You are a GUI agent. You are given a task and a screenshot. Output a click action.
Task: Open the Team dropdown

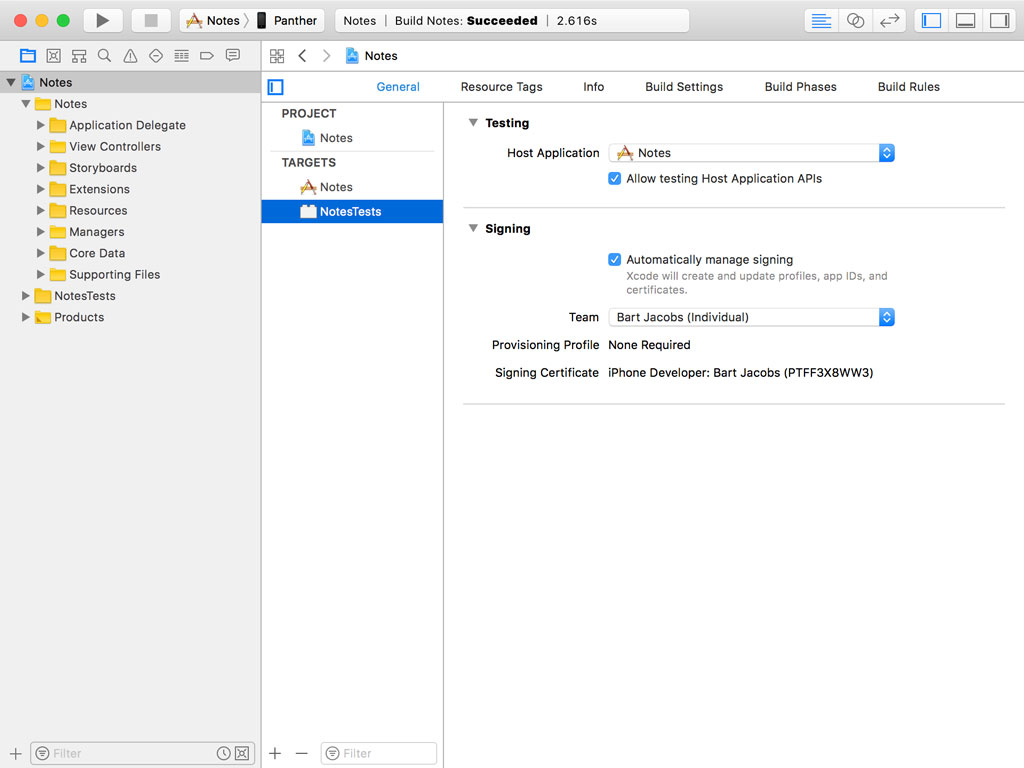(752, 317)
